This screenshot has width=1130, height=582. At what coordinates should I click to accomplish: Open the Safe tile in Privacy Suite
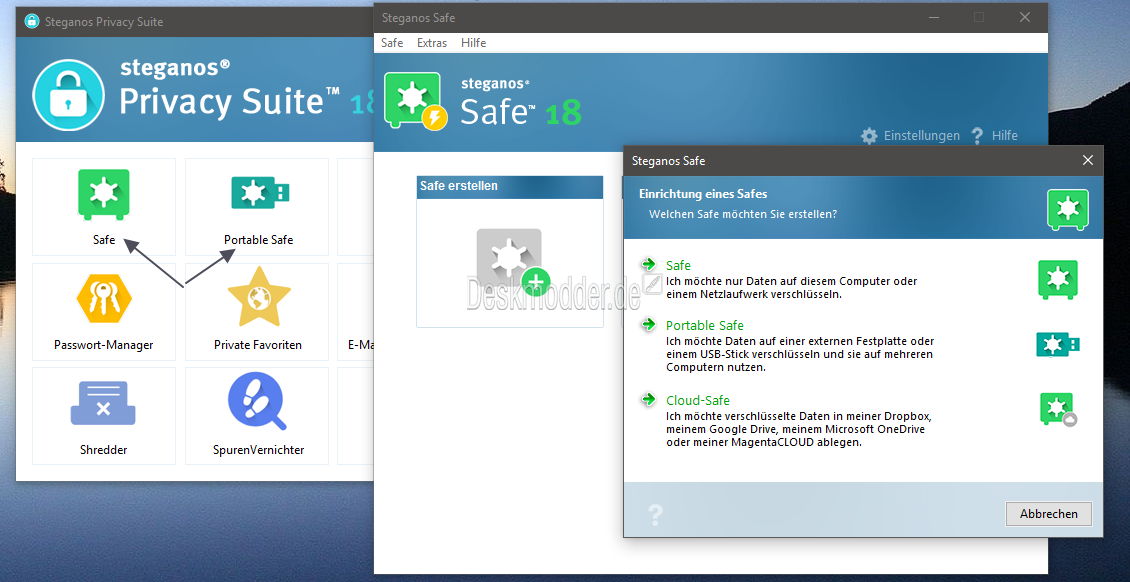click(104, 207)
